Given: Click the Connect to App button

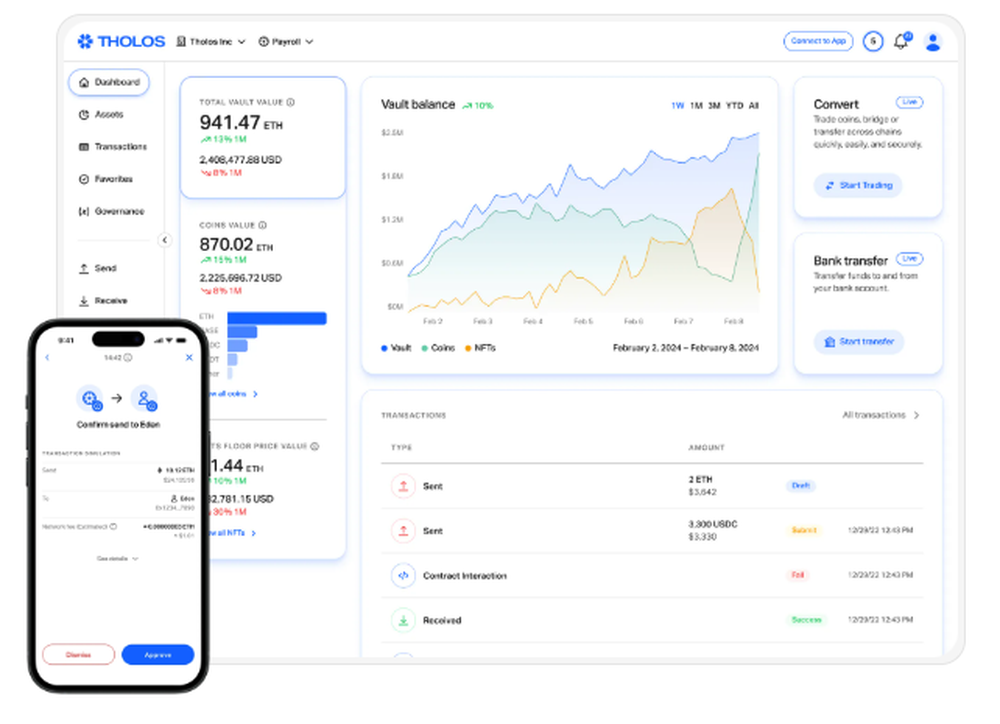Looking at the screenshot, I should pos(818,41).
